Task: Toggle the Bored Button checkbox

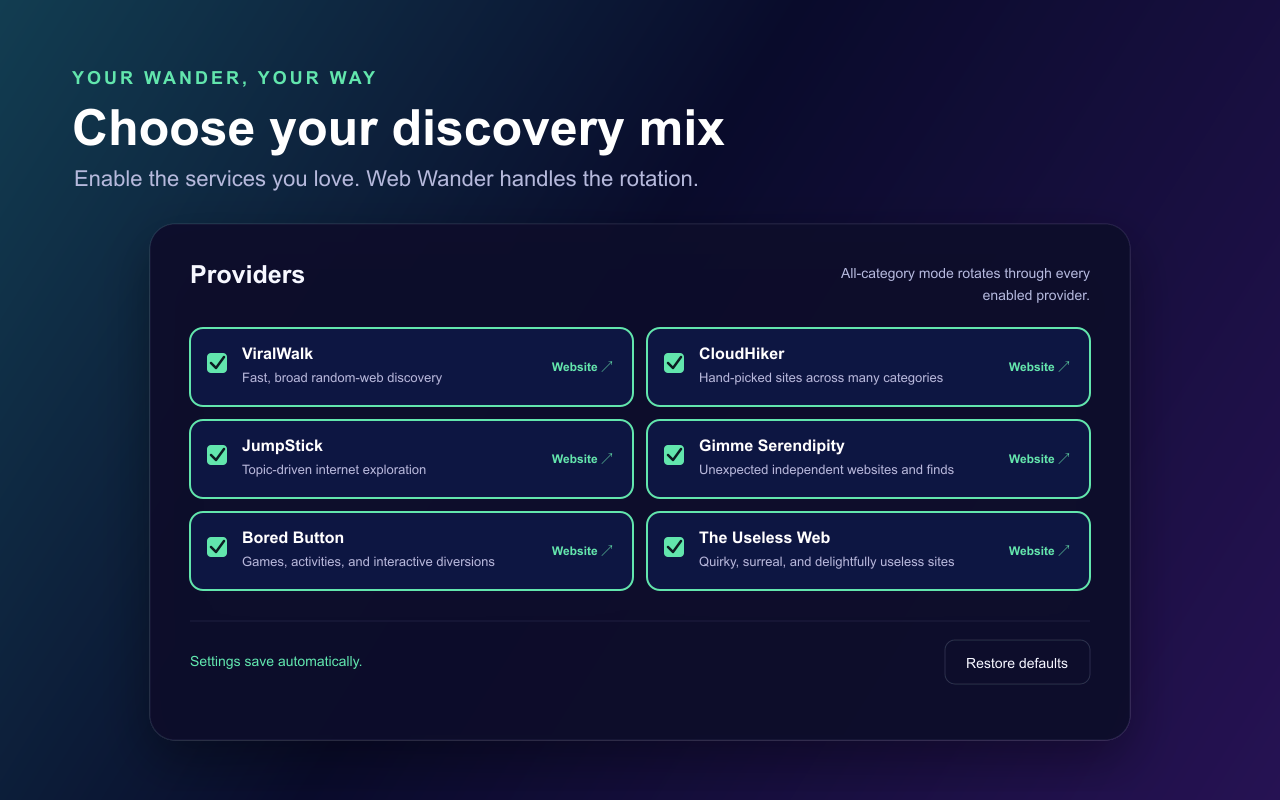Action: (217, 547)
